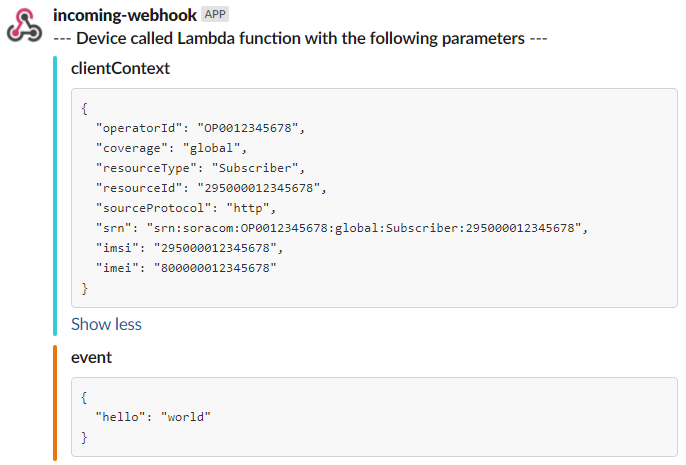Click the sourceProtocol http line
Screen dimensions: 686x465
click(185, 208)
